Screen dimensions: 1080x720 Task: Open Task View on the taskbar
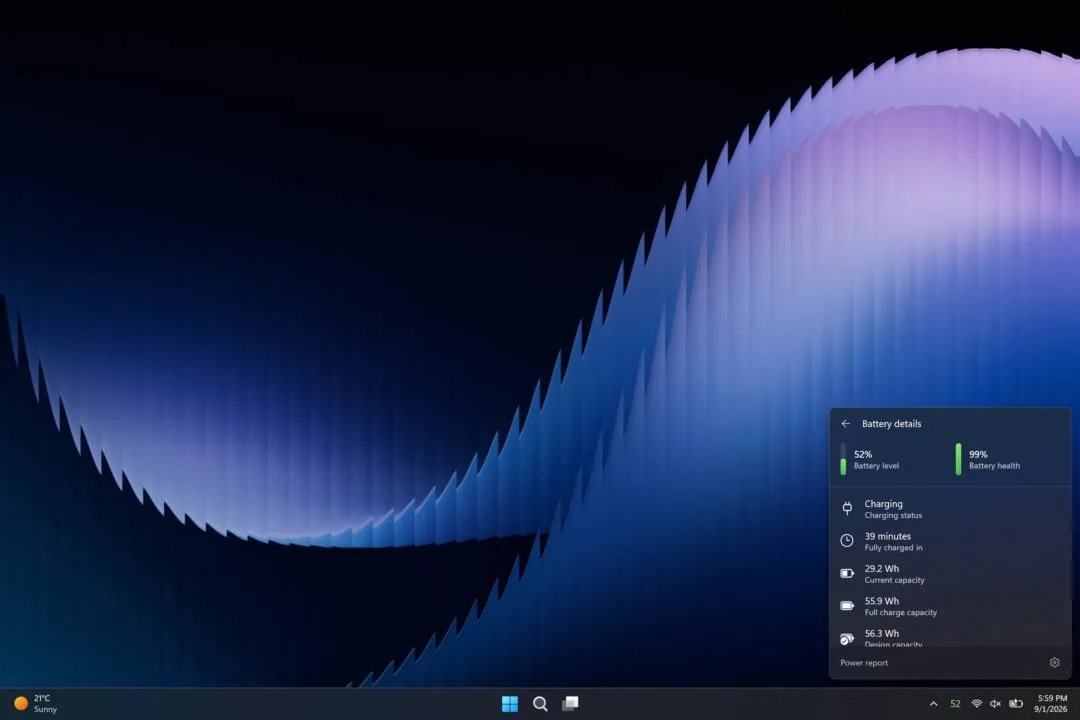tap(570, 703)
